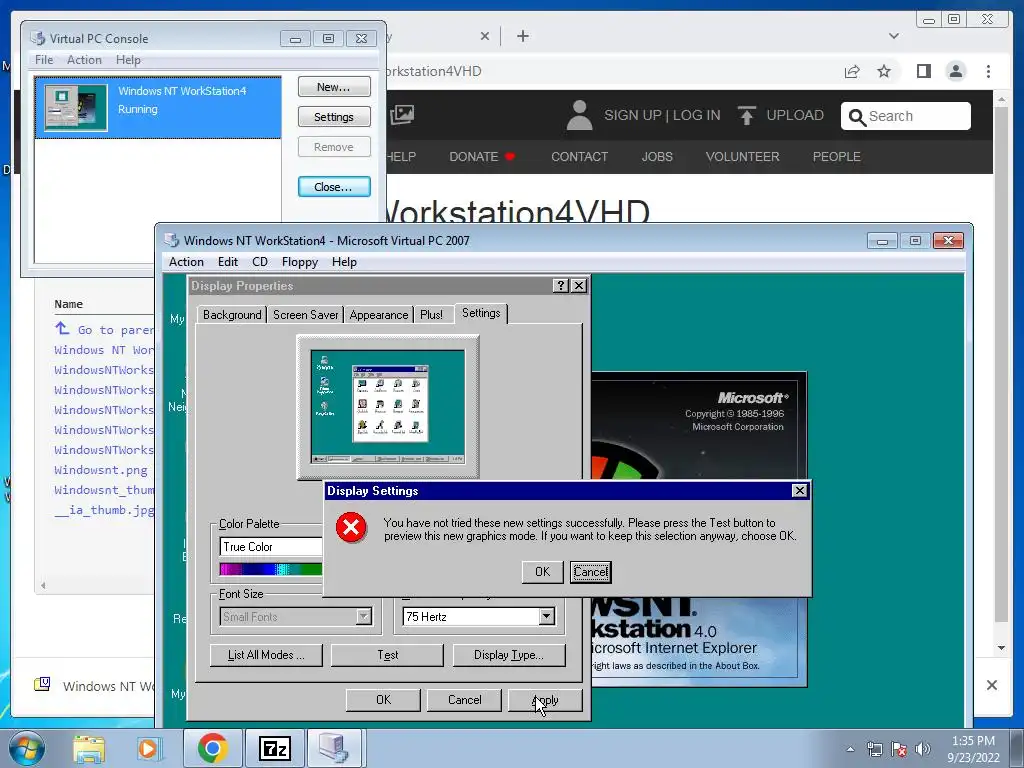
Task: Open the Edit menu in Virtual PC 2007 window
Action: 227,262
